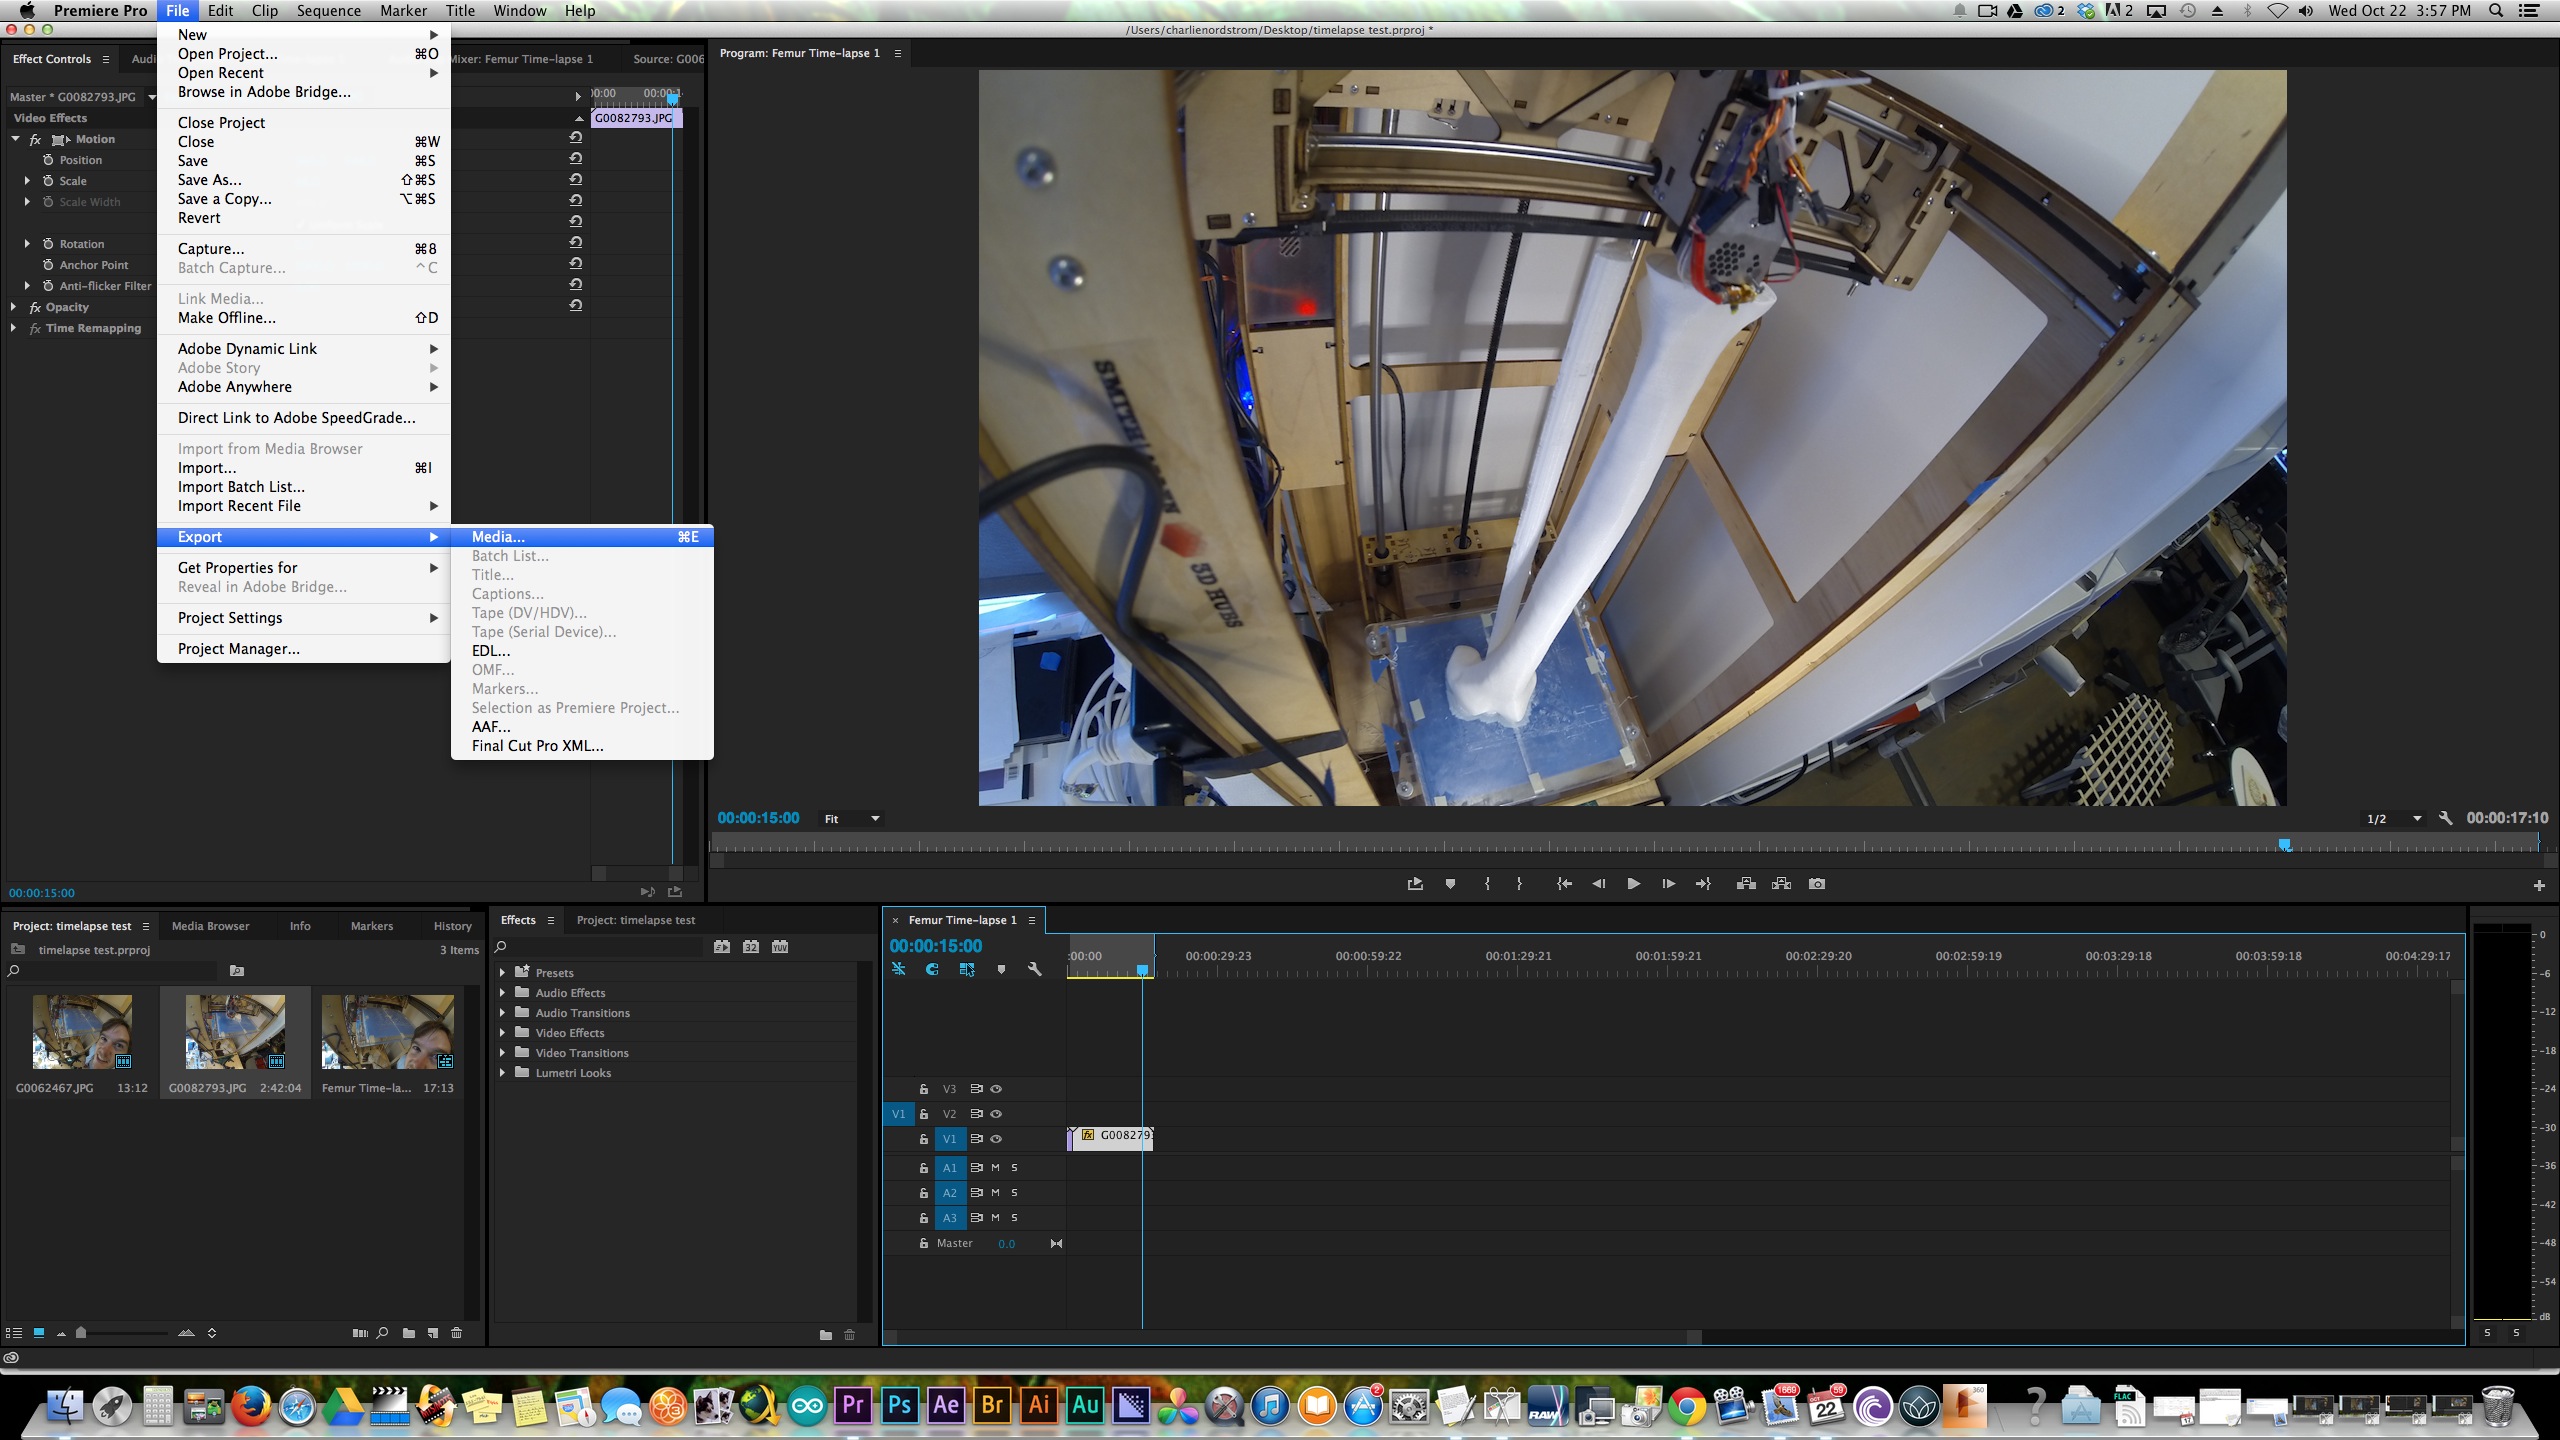Open Sequence menu in menu bar
2560x1440 pixels.
pyautogui.click(x=328, y=11)
